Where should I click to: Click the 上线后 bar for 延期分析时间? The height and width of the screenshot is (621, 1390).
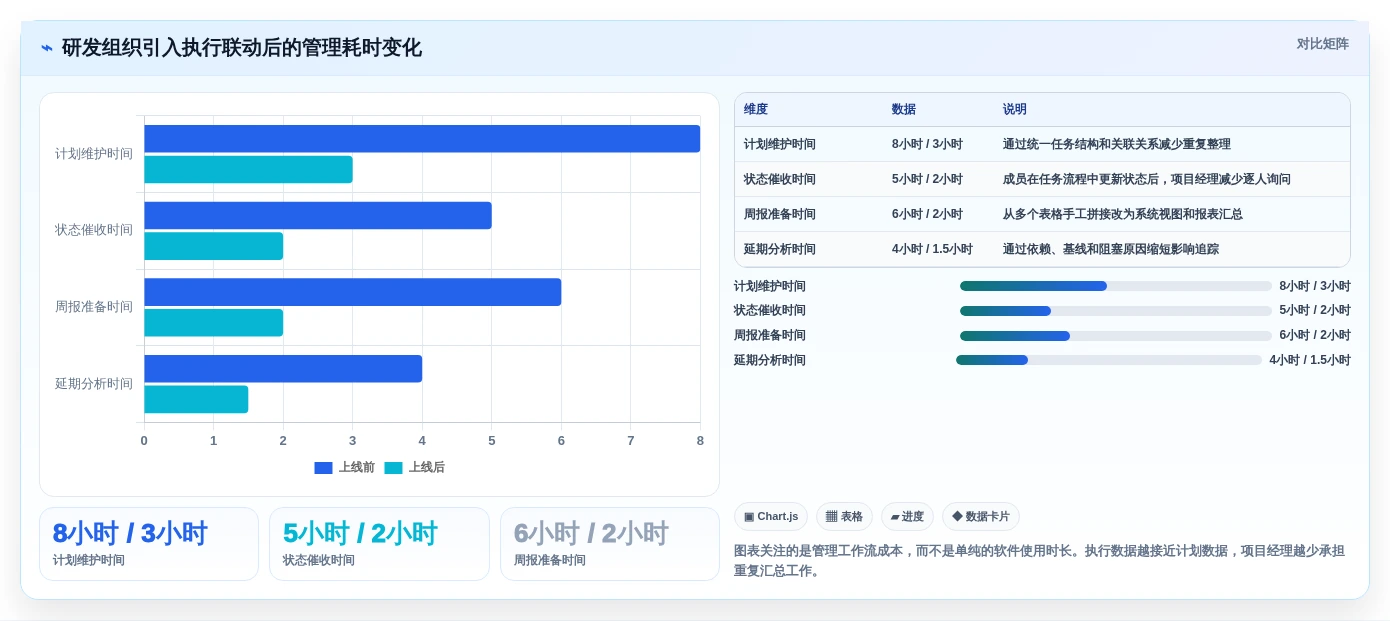pyautogui.click(x=196, y=399)
